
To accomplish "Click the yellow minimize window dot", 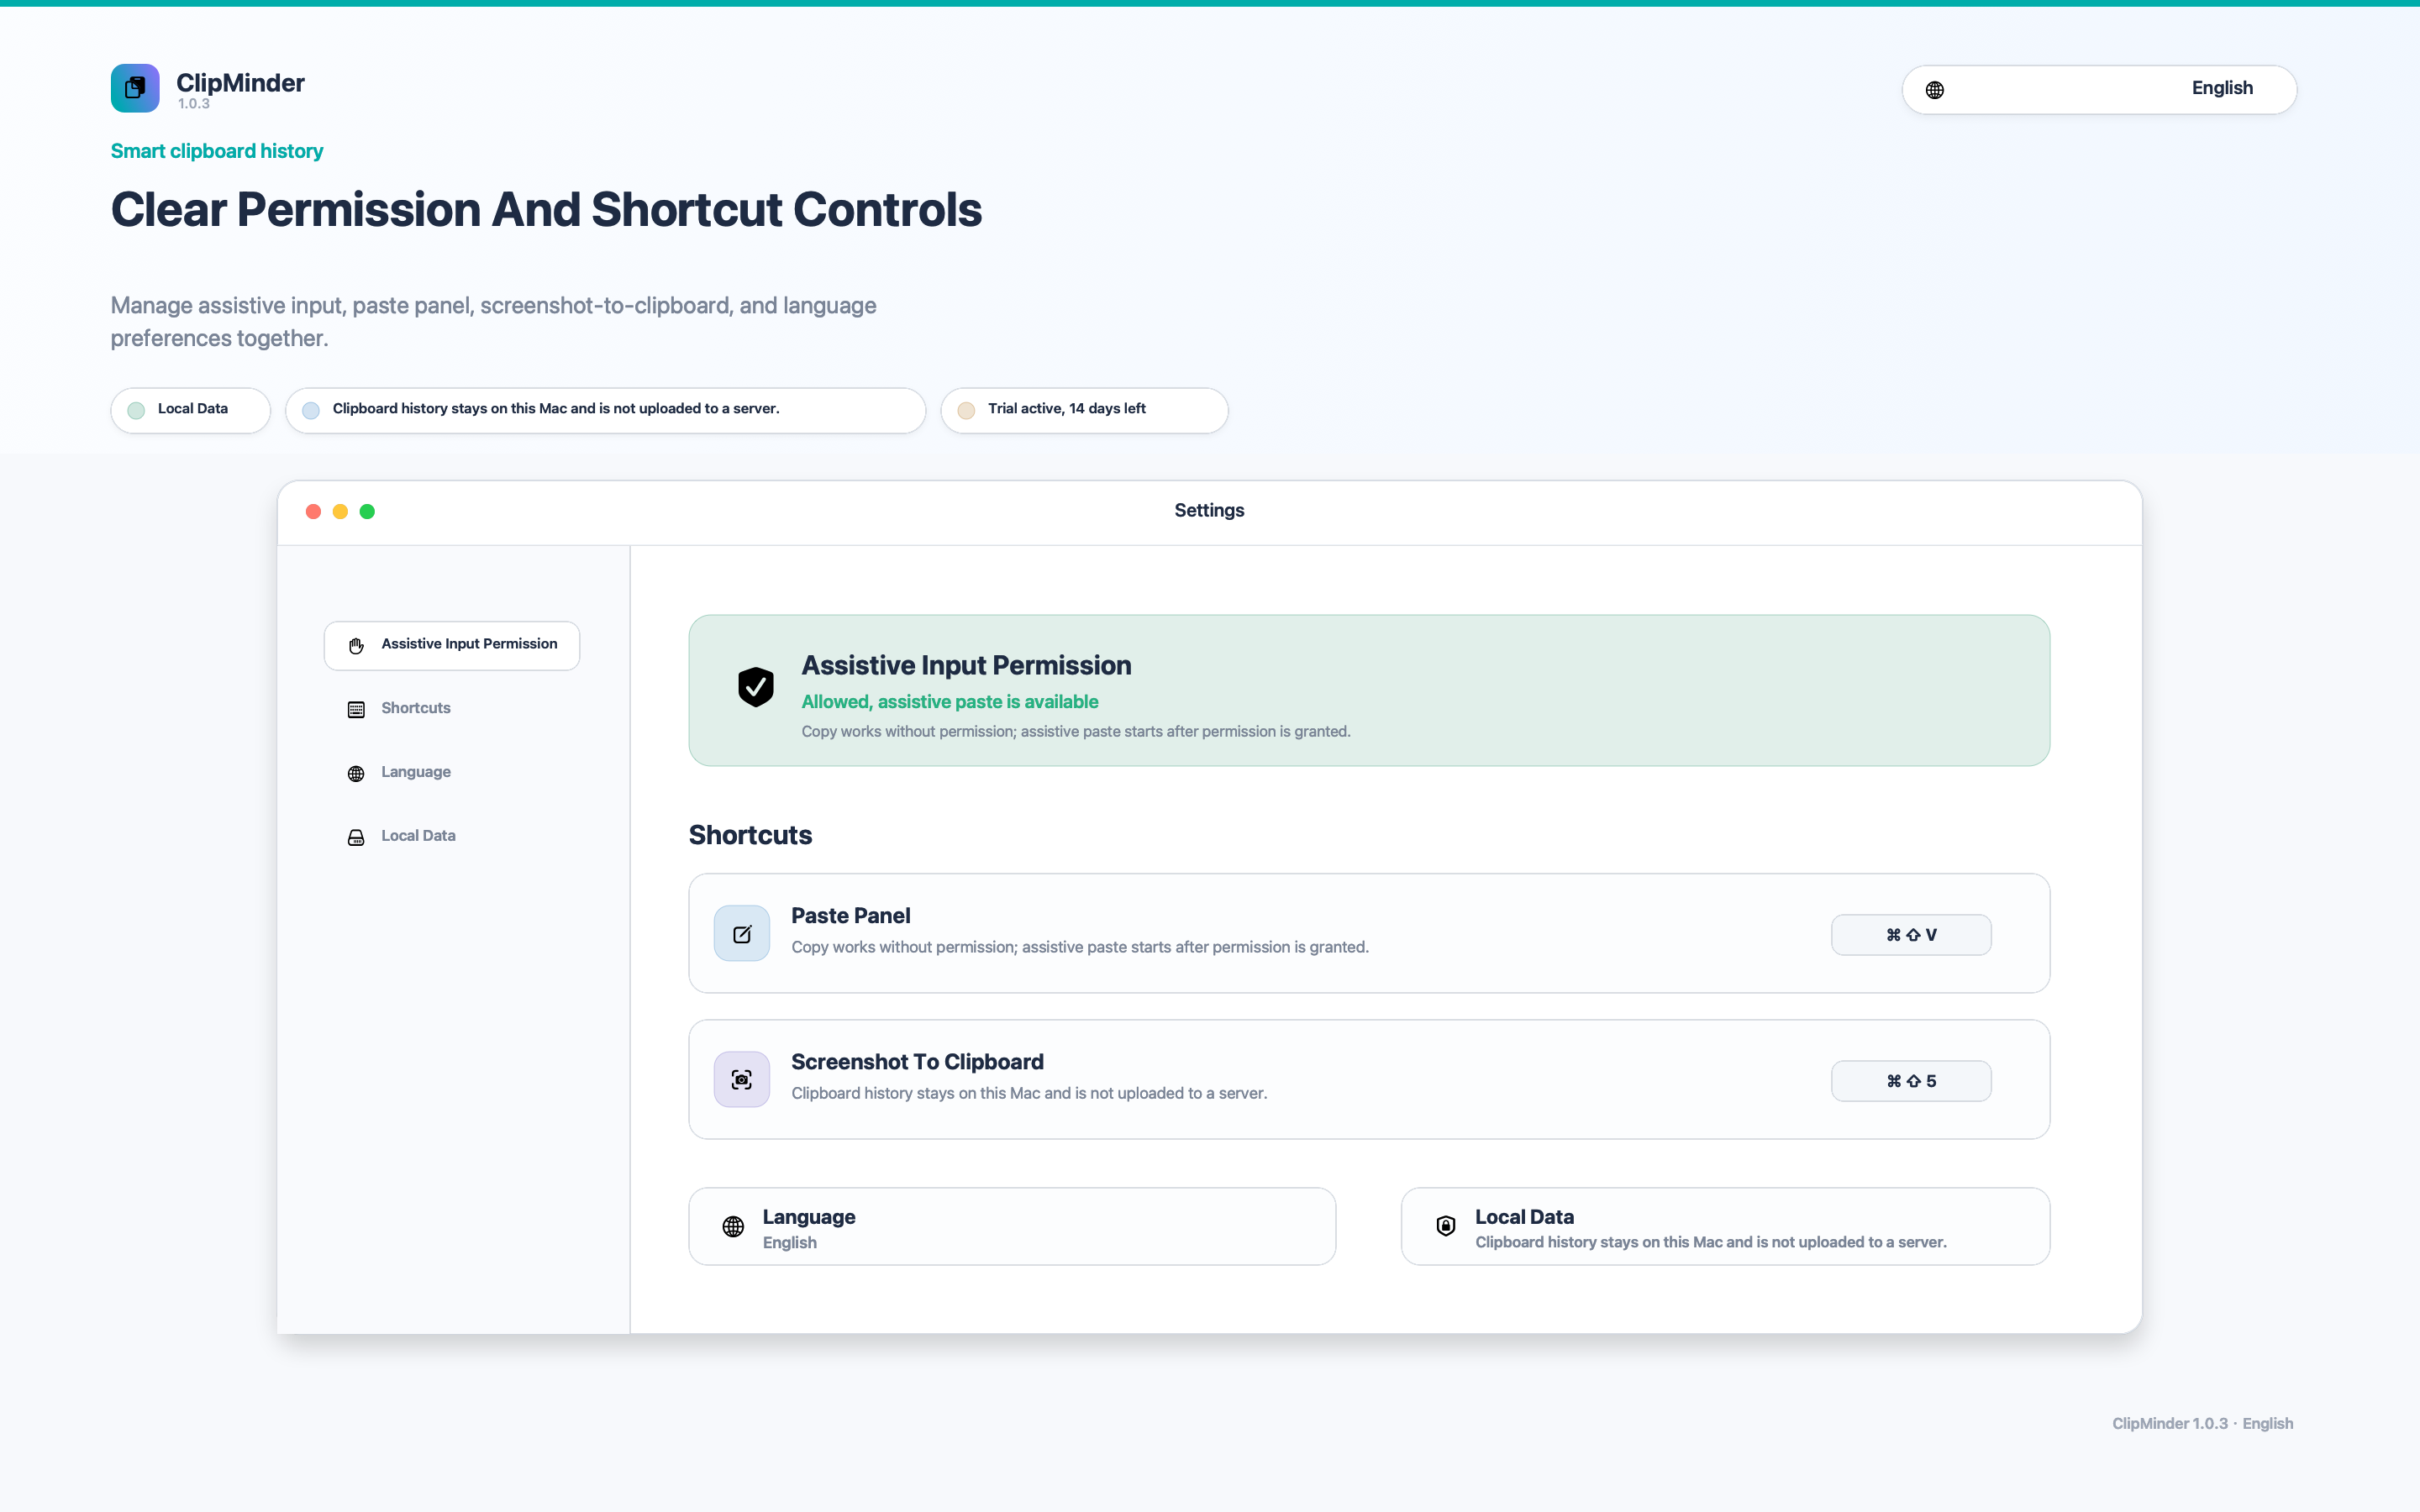I will [x=340, y=511].
